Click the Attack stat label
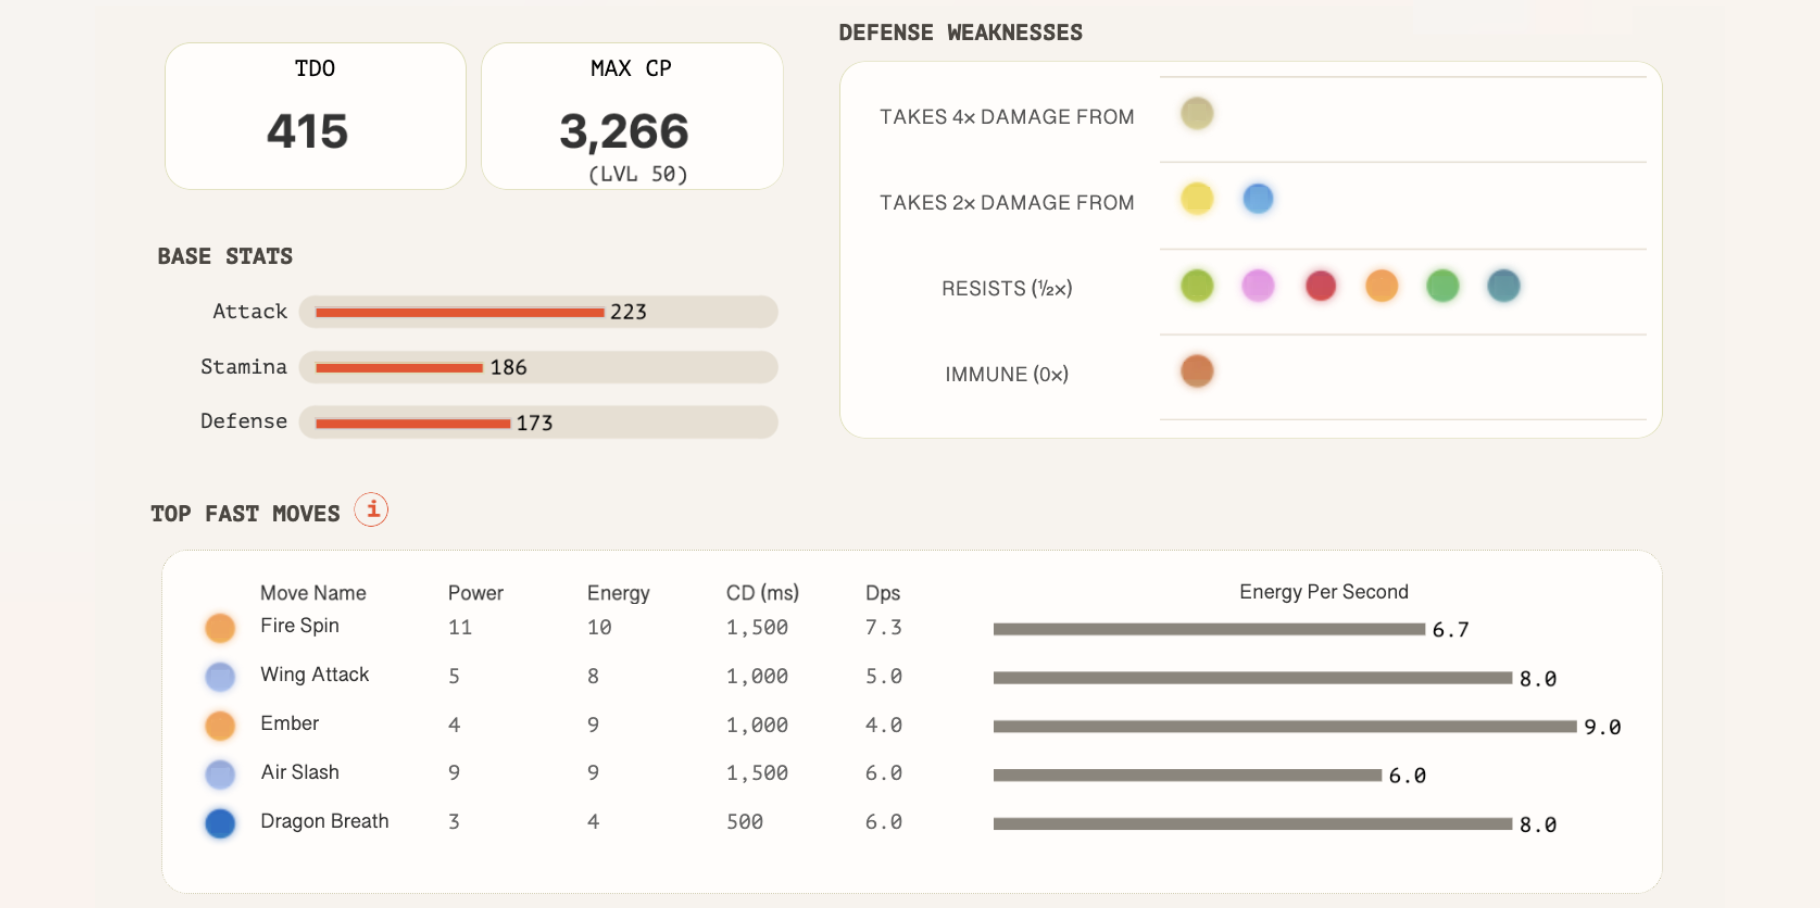The width and height of the screenshot is (1820, 908). click(250, 312)
